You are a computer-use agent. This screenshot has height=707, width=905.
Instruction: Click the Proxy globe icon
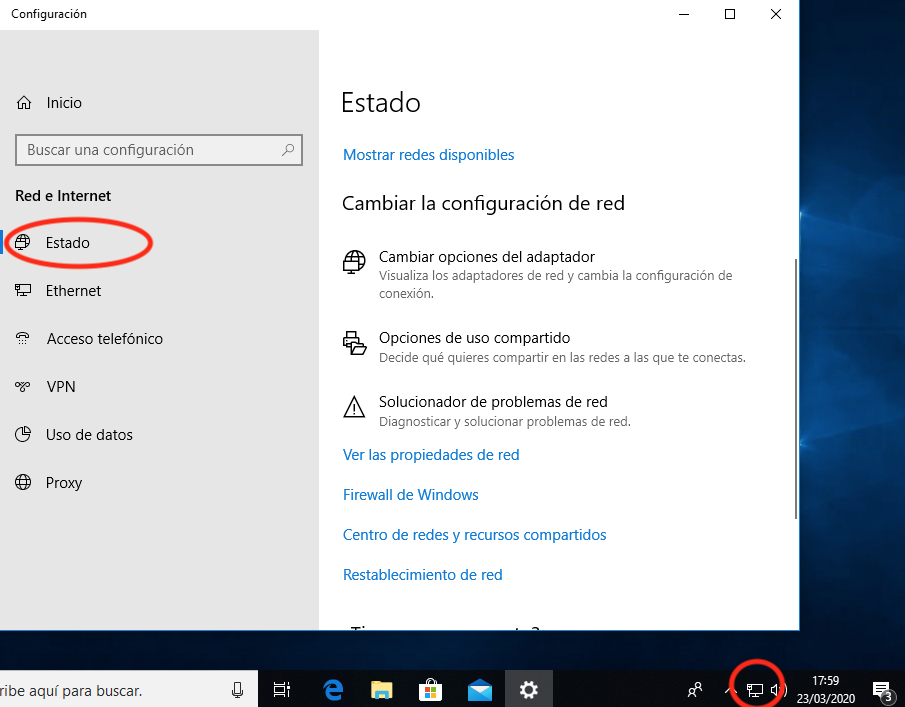(x=23, y=482)
